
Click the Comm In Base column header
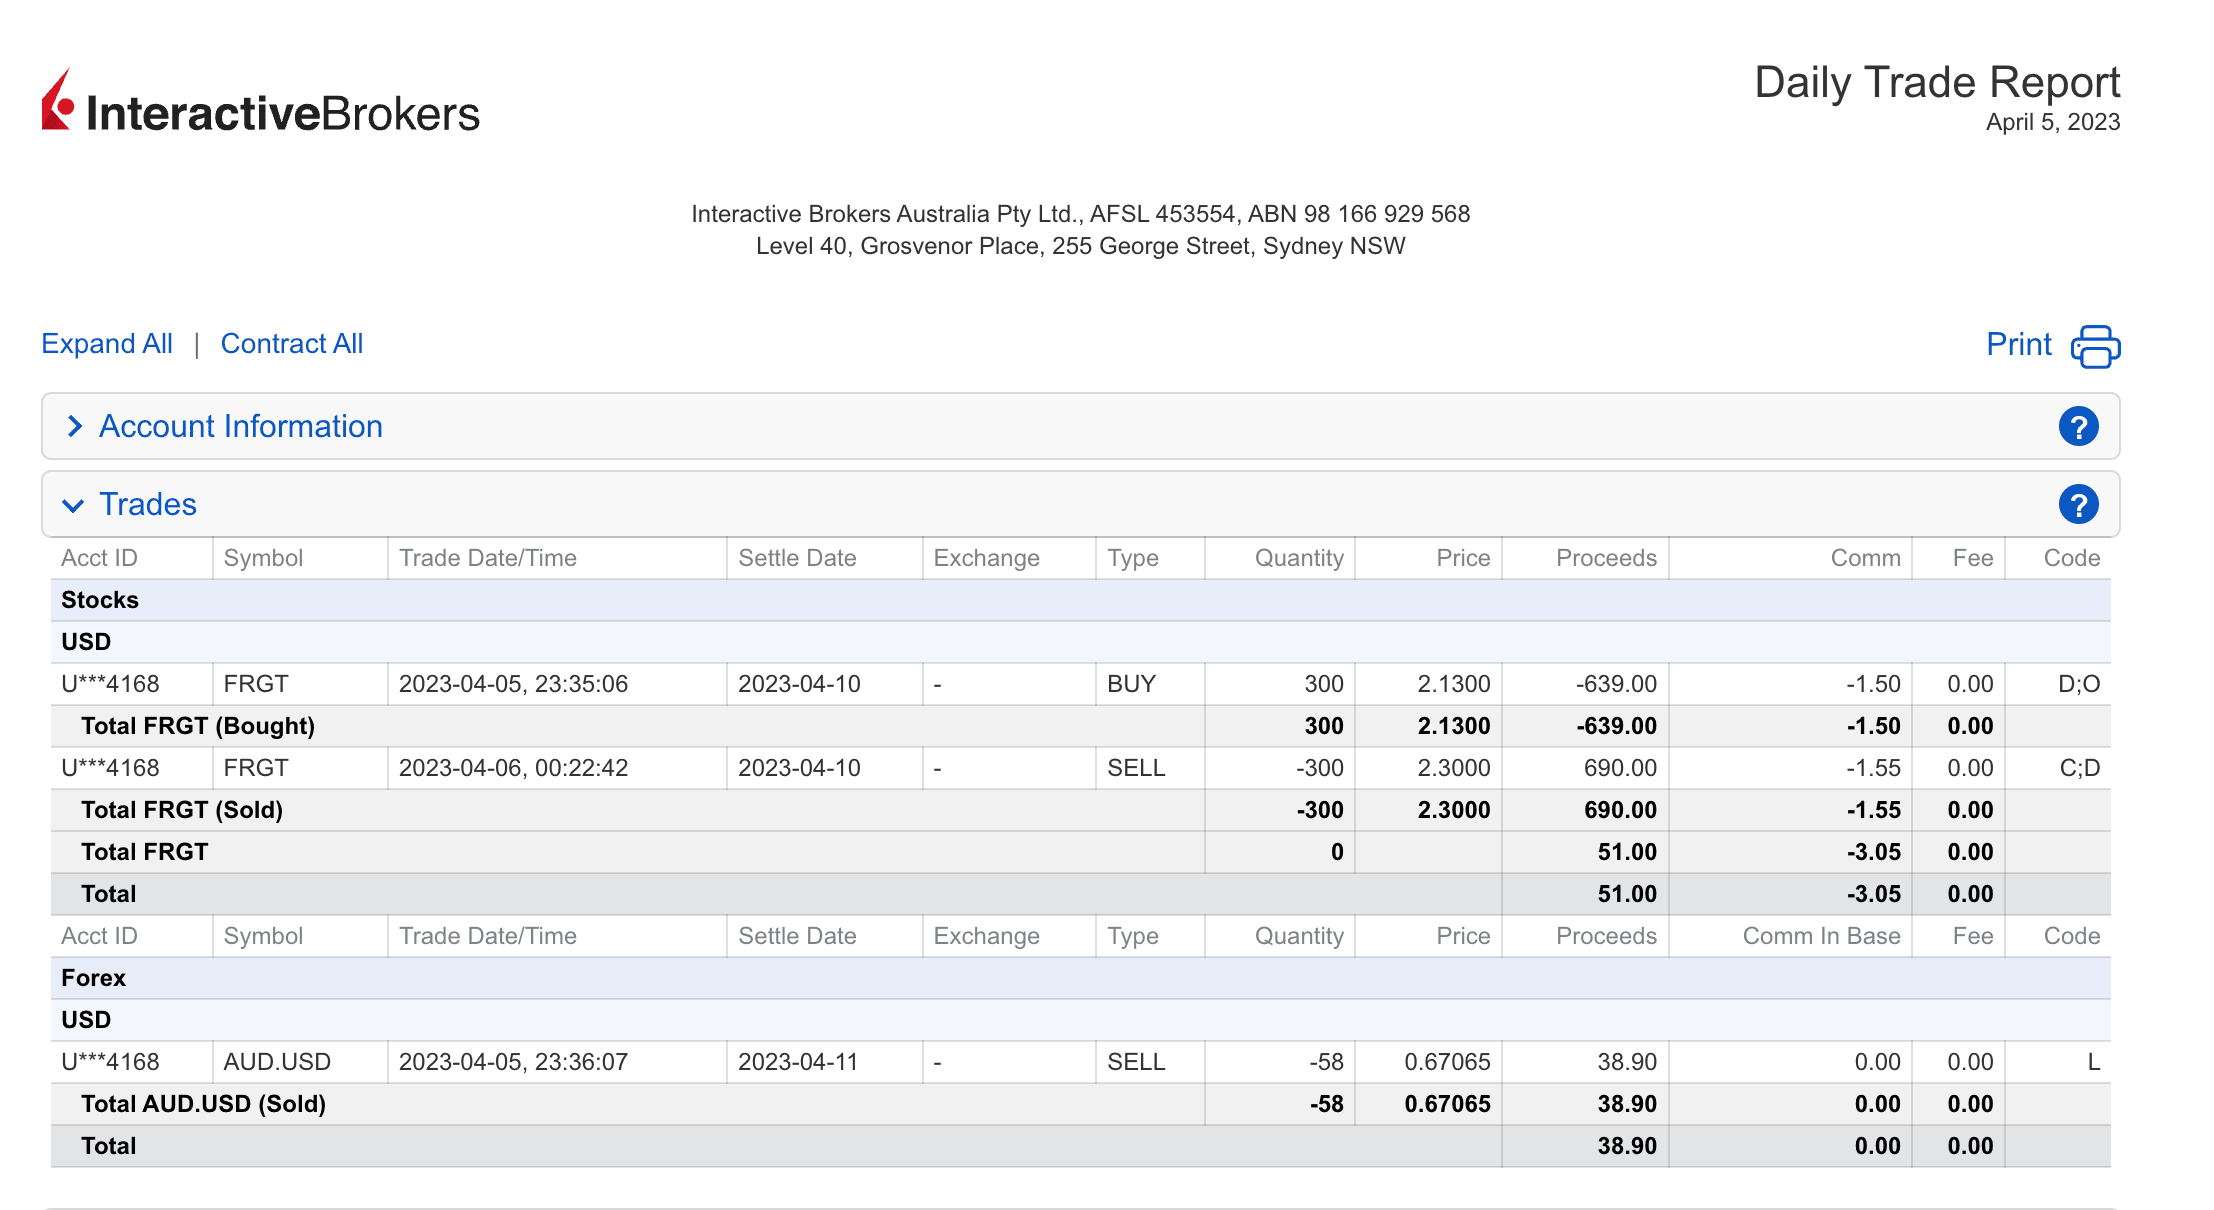point(1820,936)
